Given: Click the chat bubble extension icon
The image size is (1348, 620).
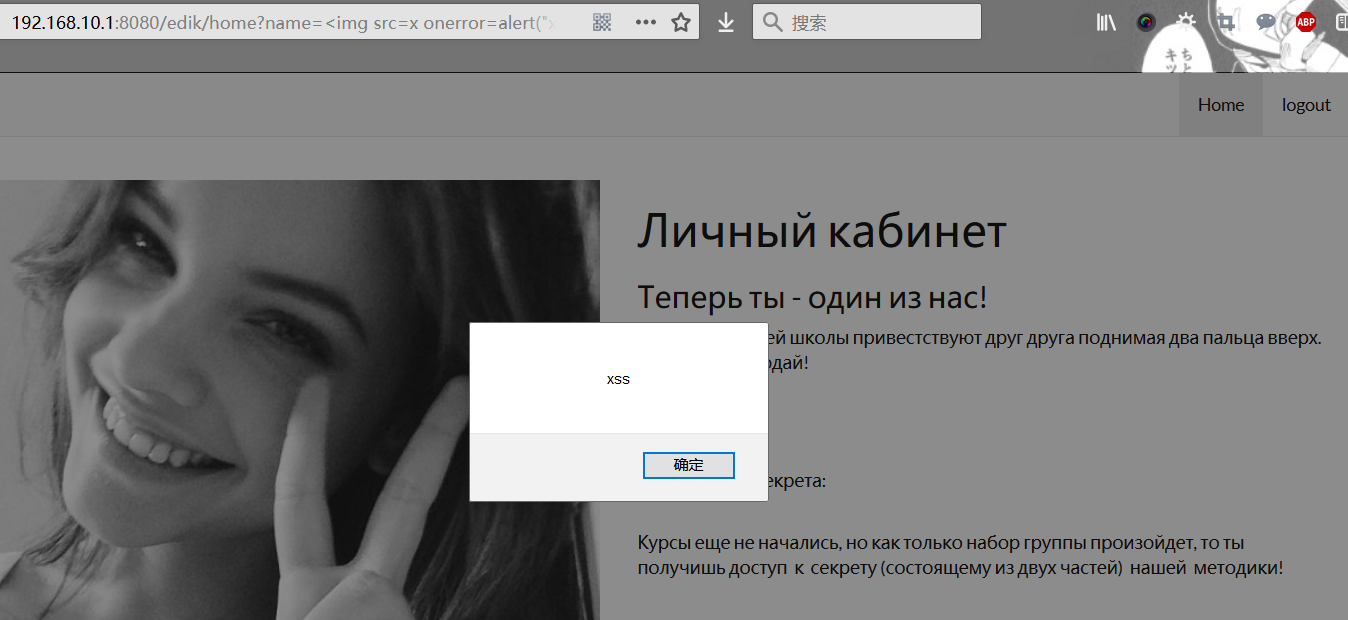Looking at the screenshot, I should point(1266,22).
